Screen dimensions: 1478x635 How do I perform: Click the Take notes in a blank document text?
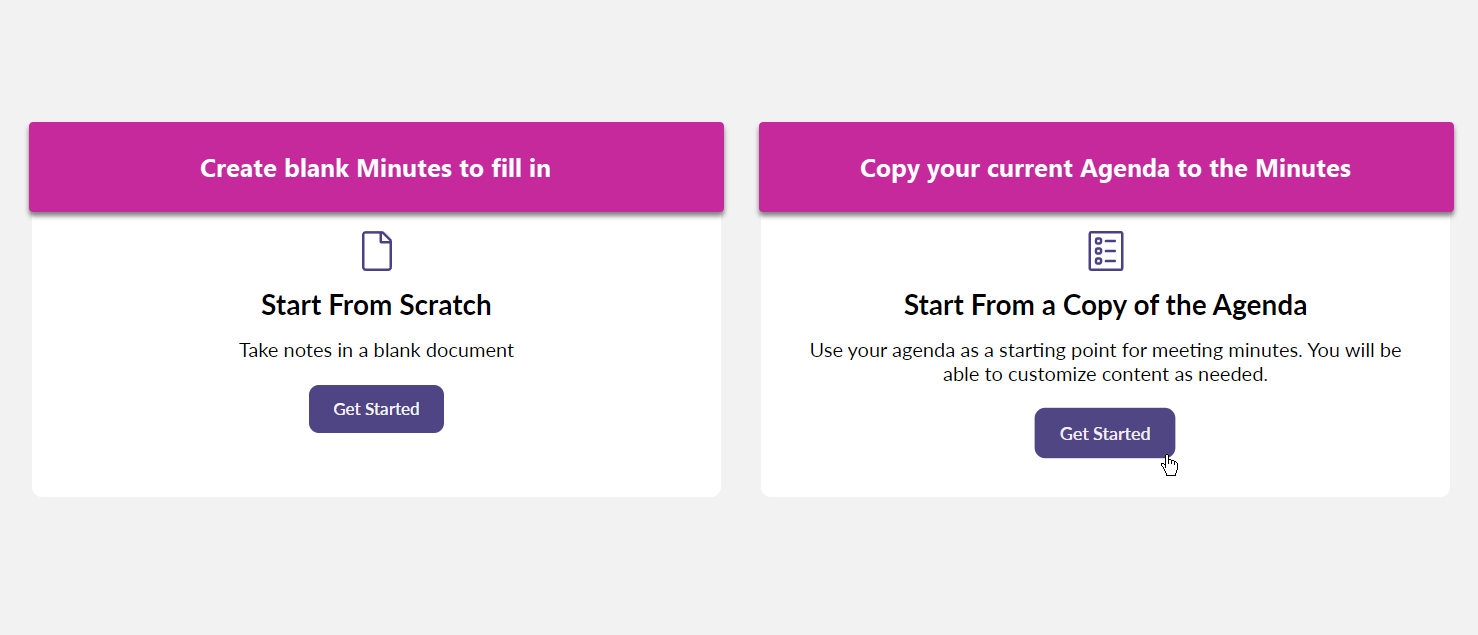376,351
